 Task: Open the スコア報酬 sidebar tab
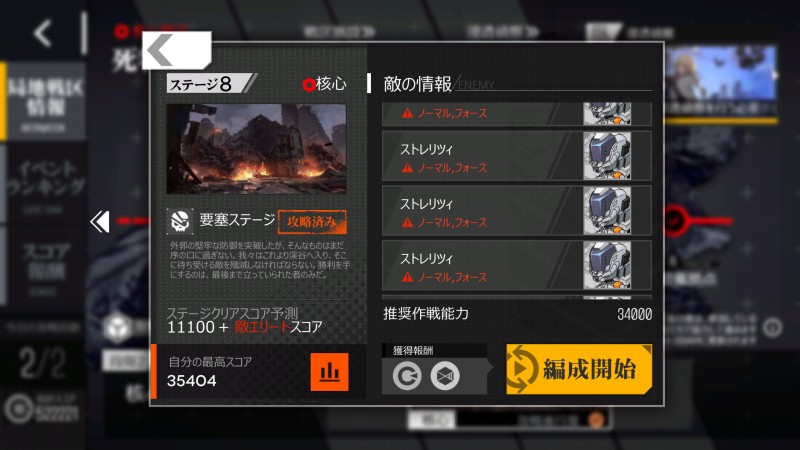pos(45,265)
